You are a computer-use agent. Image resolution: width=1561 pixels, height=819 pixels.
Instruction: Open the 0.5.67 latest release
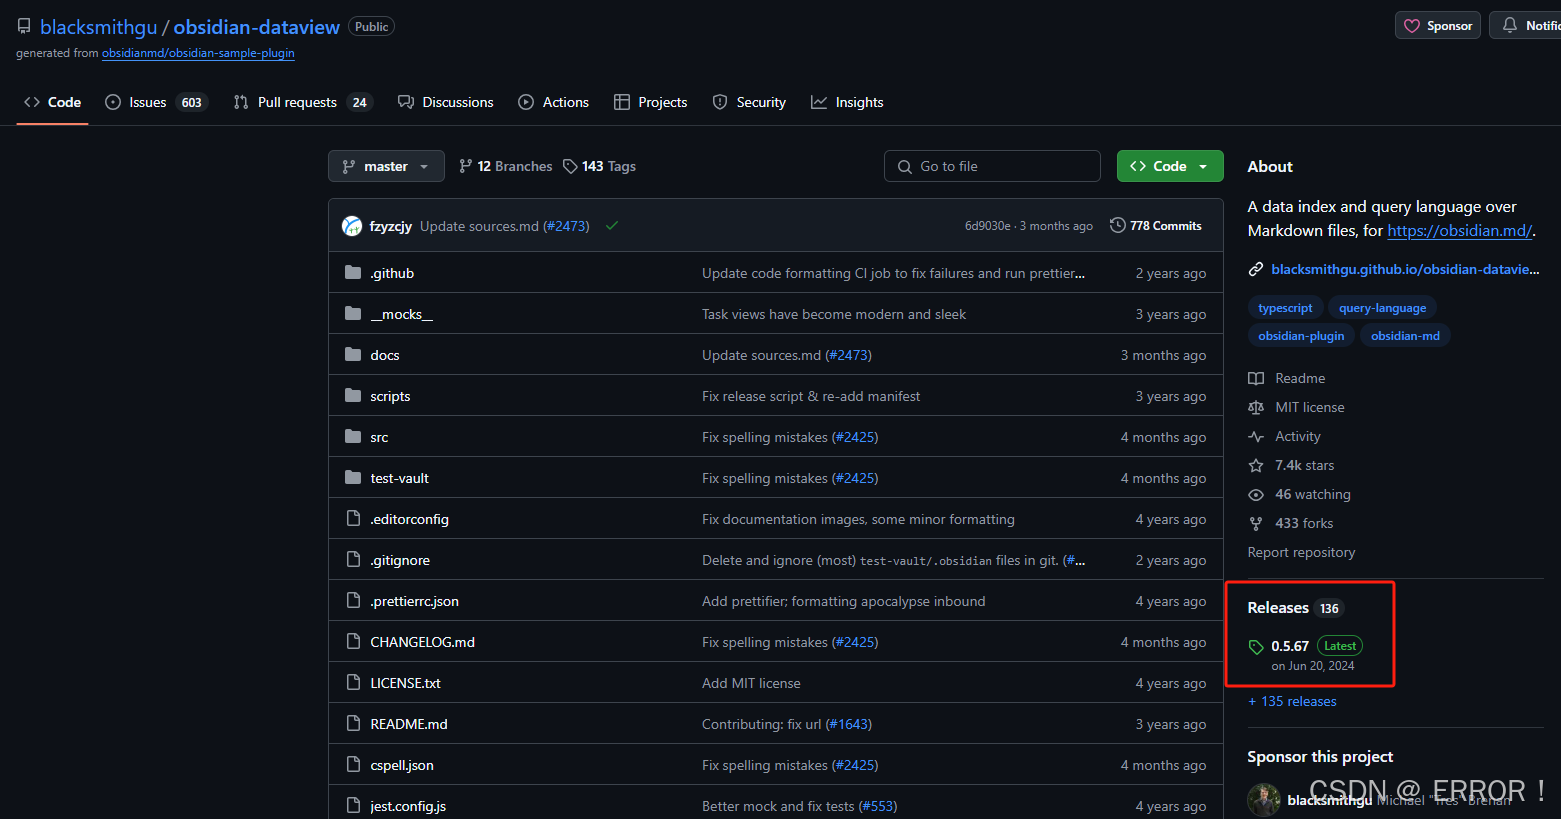[x=1290, y=646]
